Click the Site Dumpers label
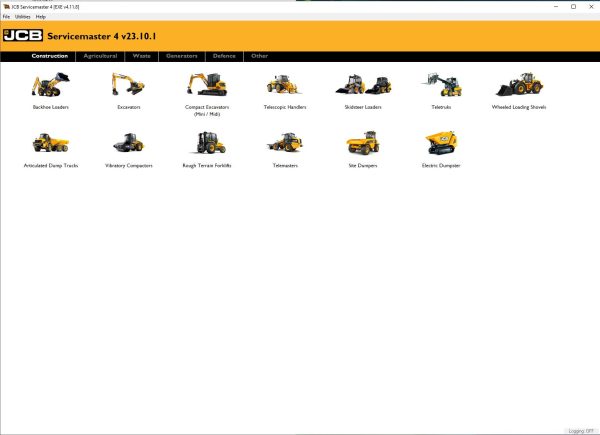This screenshot has width=600, height=435. click(x=363, y=166)
